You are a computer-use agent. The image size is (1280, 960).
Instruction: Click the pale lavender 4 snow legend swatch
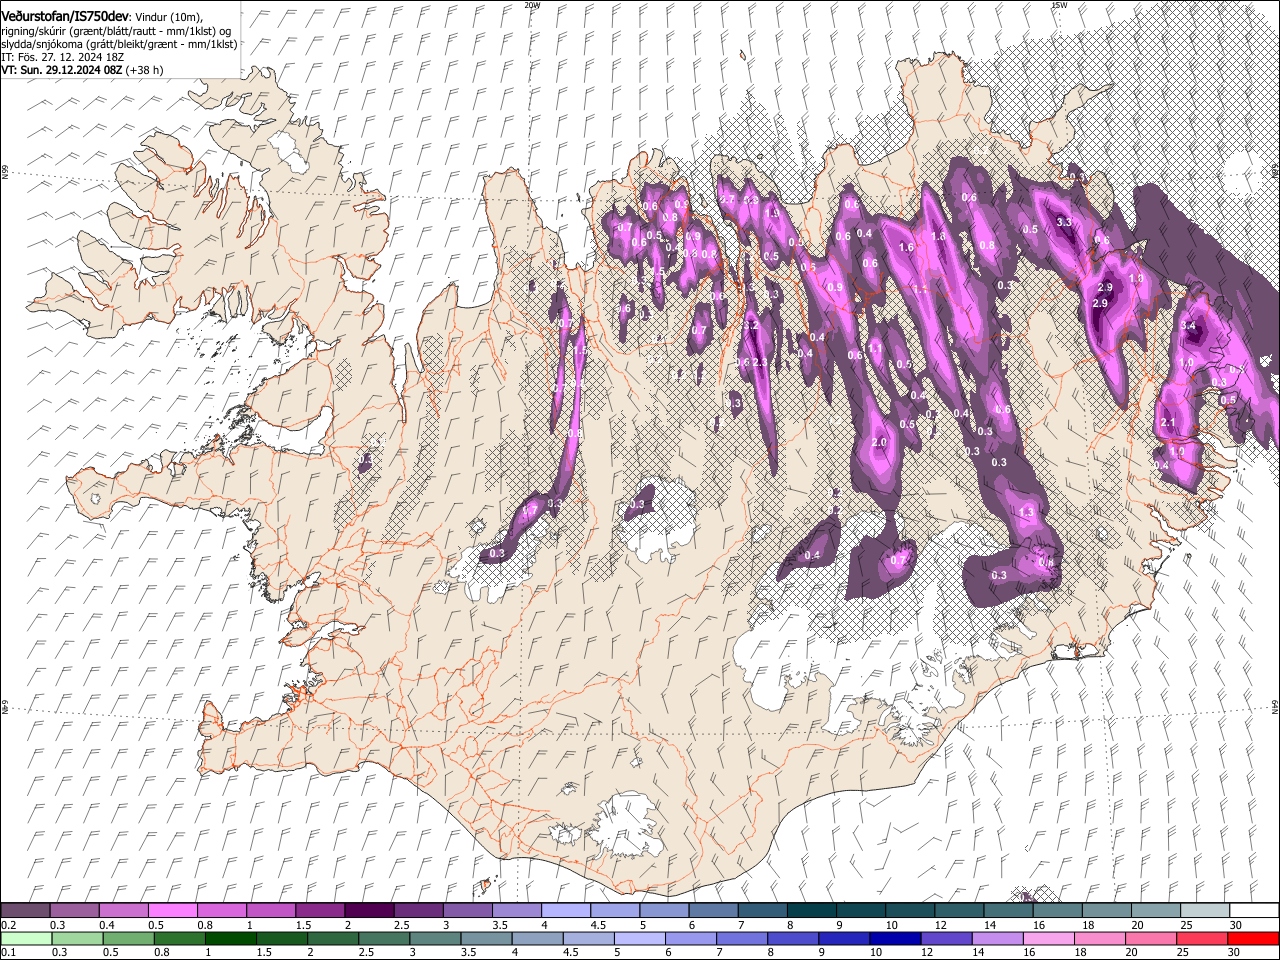click(566, 911)
